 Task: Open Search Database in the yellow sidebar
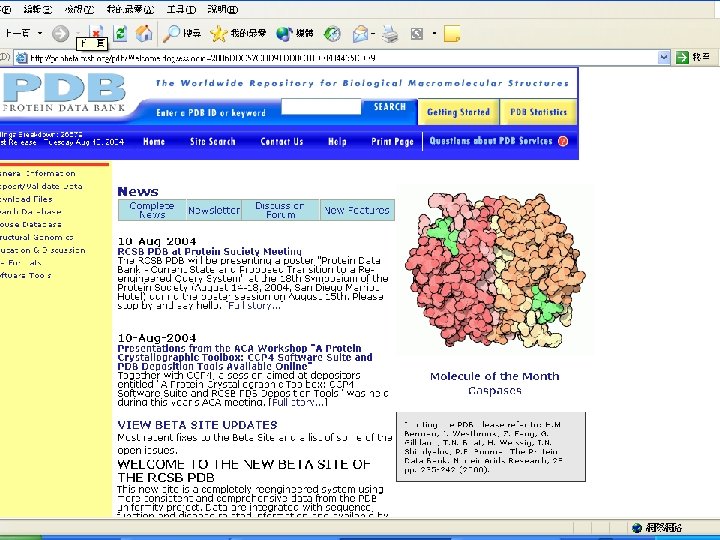tap(31, 212)
